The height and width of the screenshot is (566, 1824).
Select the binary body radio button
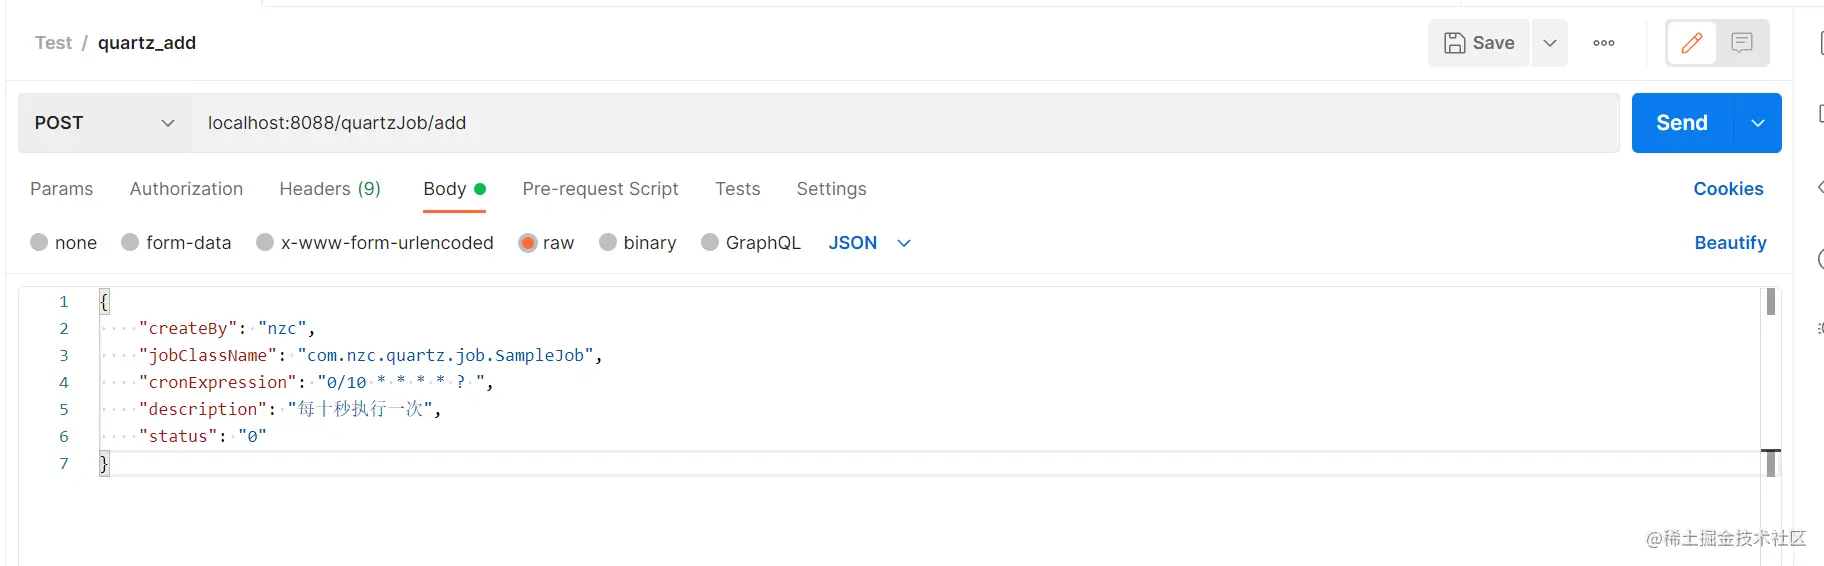pyautogui.click(x=608, y=243)
